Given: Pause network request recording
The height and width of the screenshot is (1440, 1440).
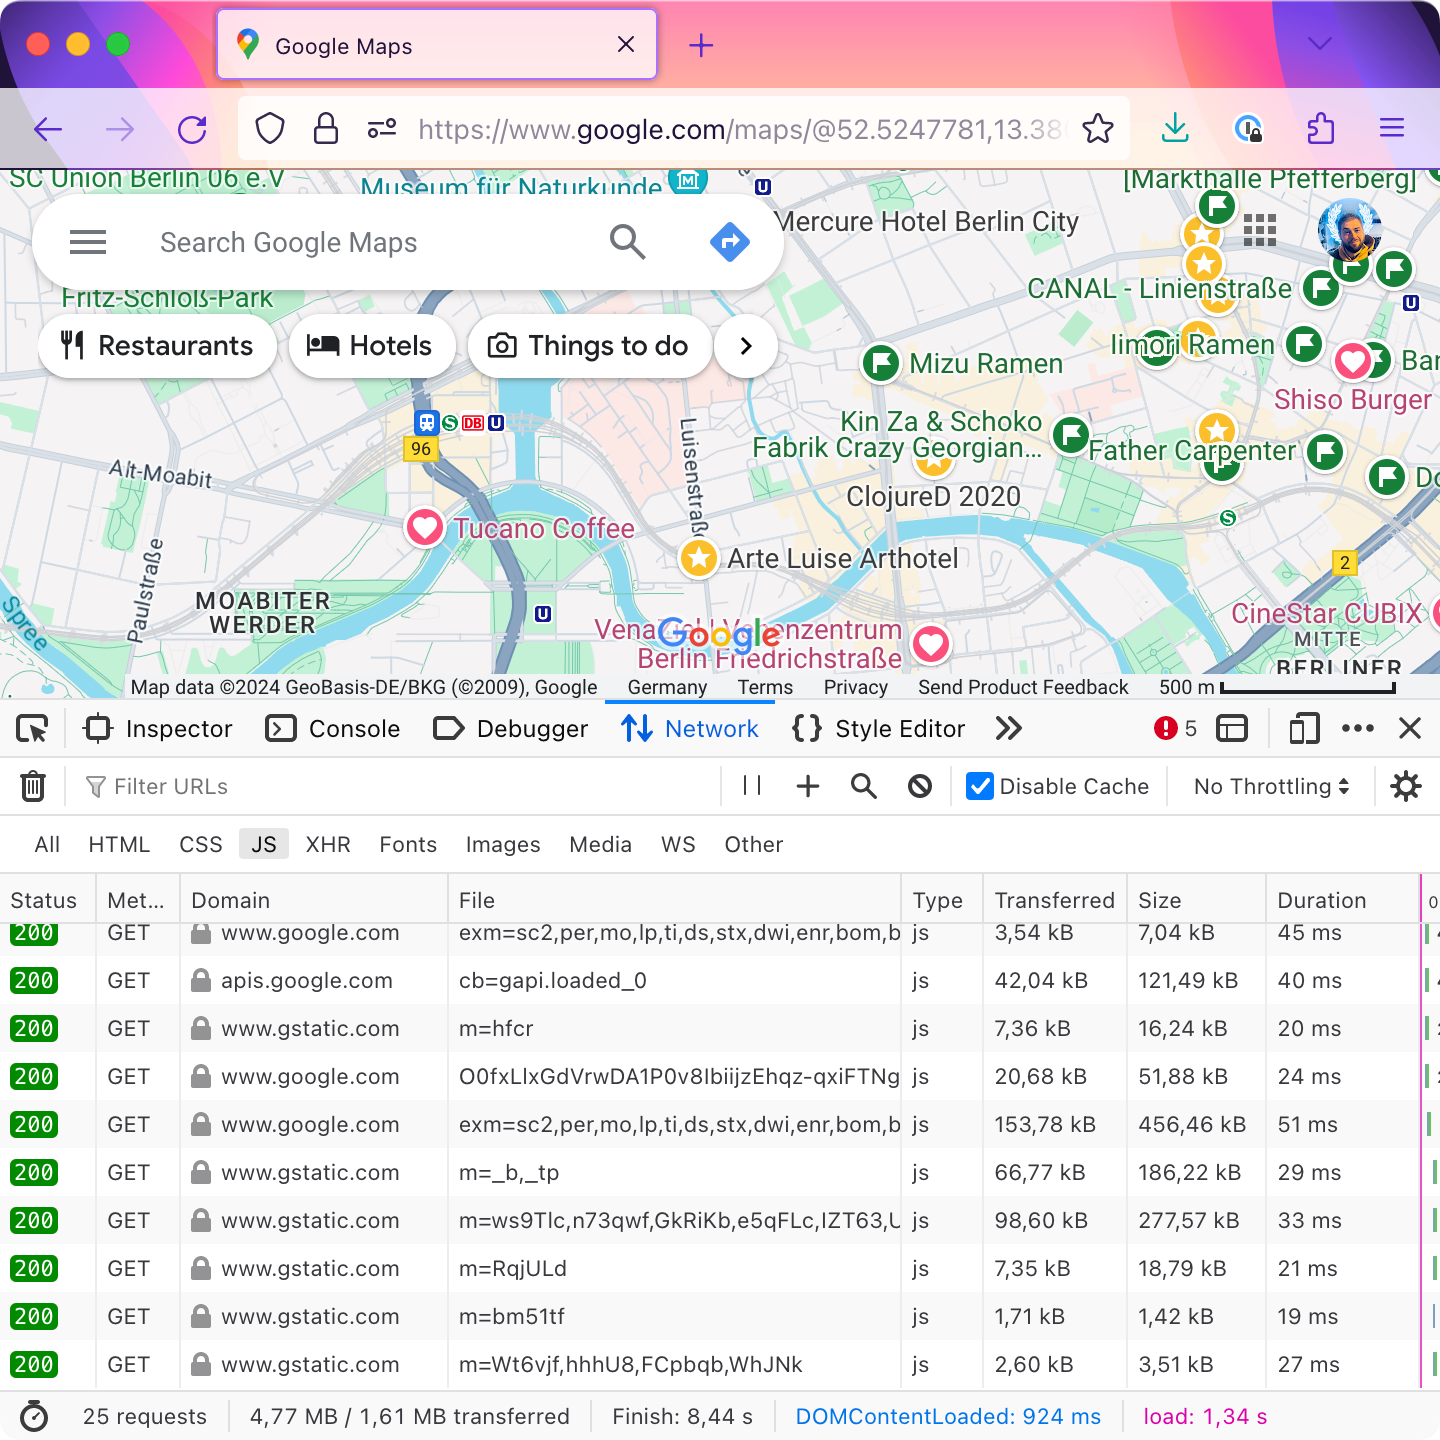Looking at the screenshot, I should (752, 787).
